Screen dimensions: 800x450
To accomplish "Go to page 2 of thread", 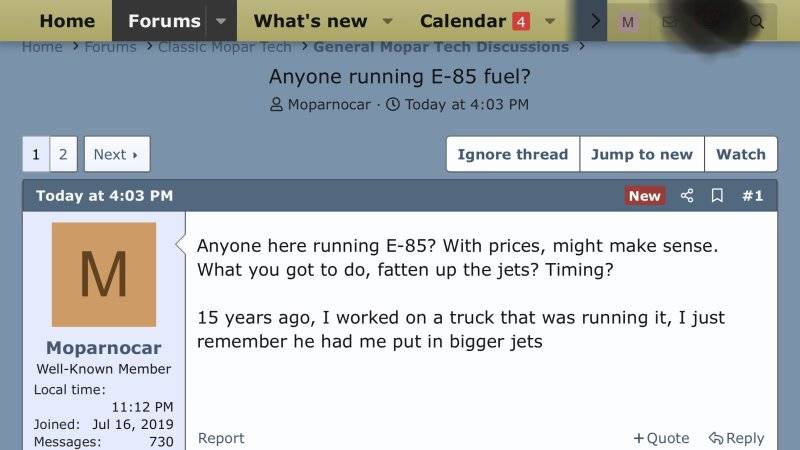I will pos(63,154).
